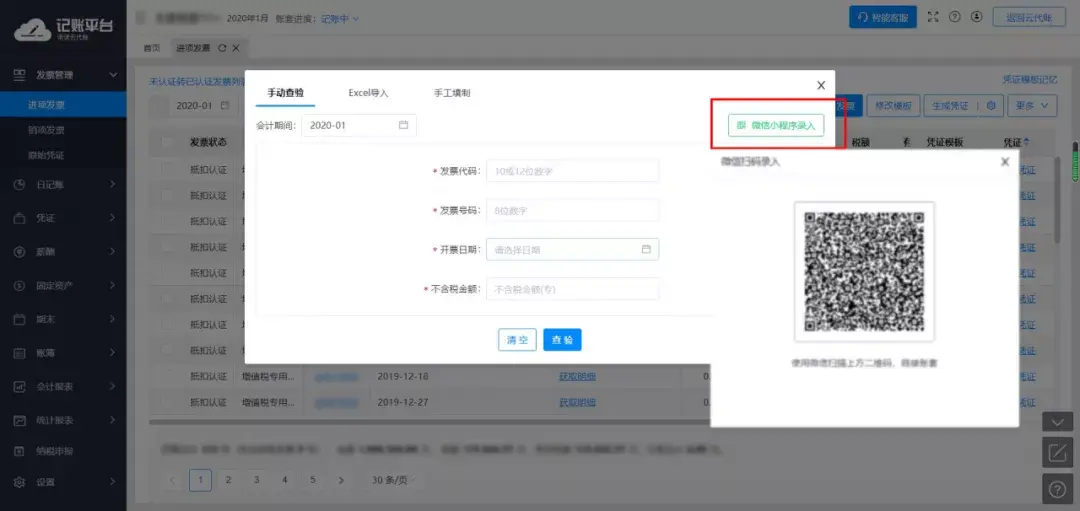Image resolution: width=1080 pixels, height=511 pixels.
Task: Switch to the 首页 page tab
Action: coord(152,48)
